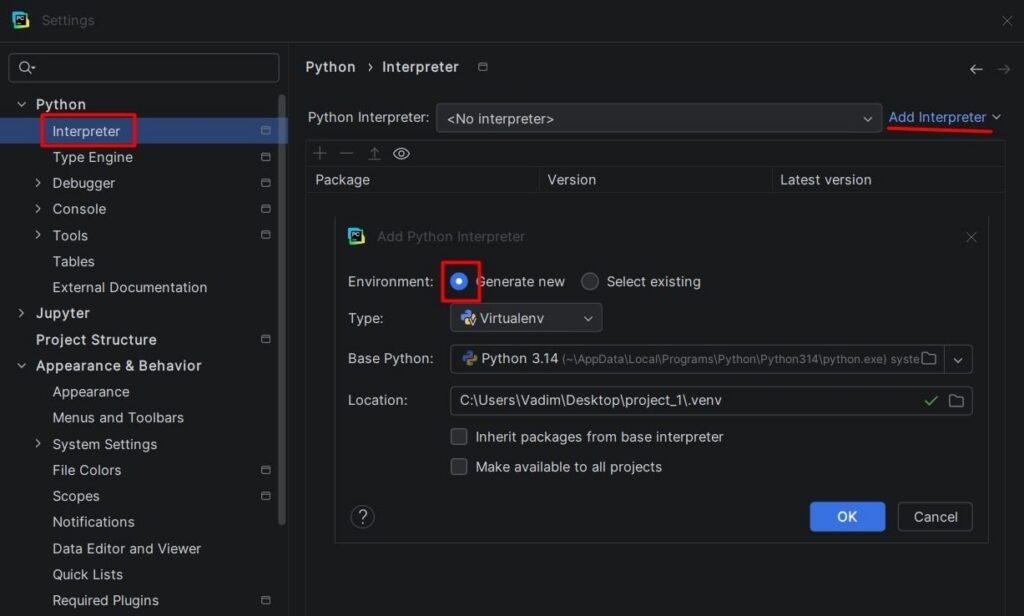Open Scopes settings
1024x616 pixels.
pyautogui.click(x=76, y=496)
